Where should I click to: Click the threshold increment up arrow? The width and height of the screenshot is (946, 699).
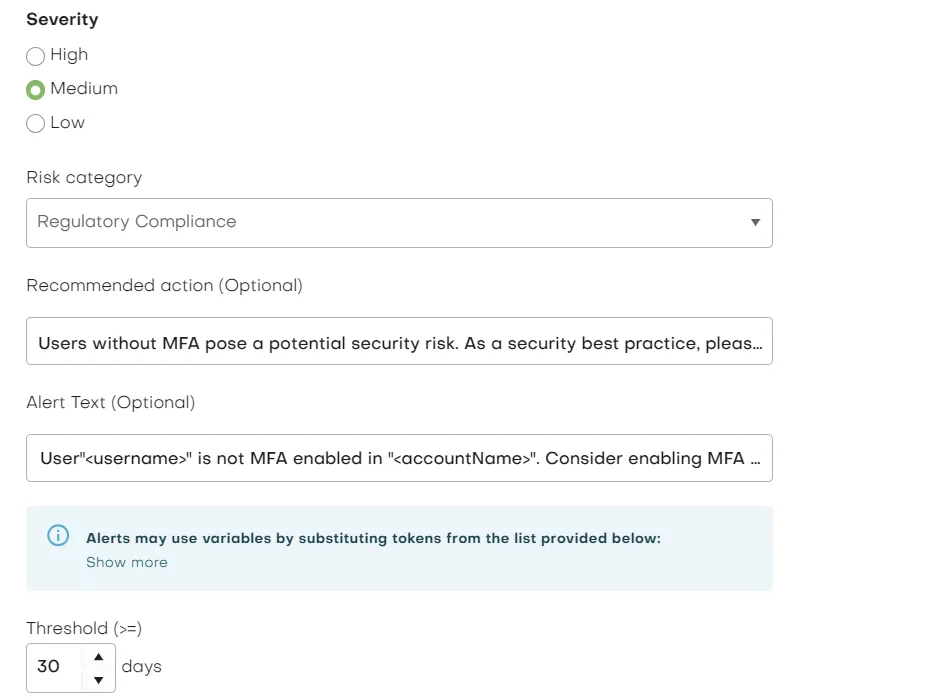[x=99, y=656]
